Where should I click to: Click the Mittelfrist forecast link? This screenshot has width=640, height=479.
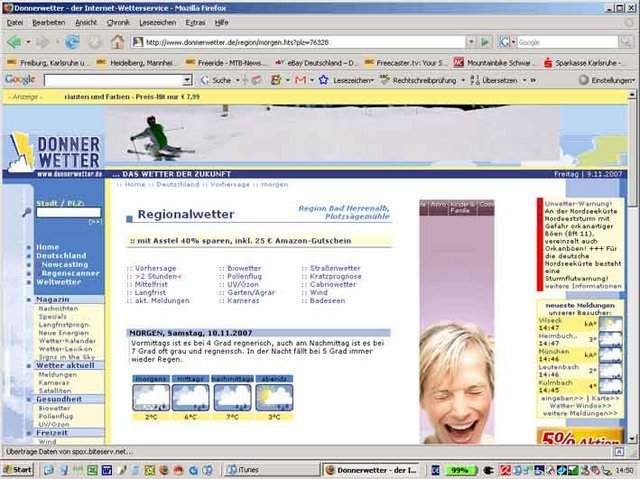pos(151,284)
